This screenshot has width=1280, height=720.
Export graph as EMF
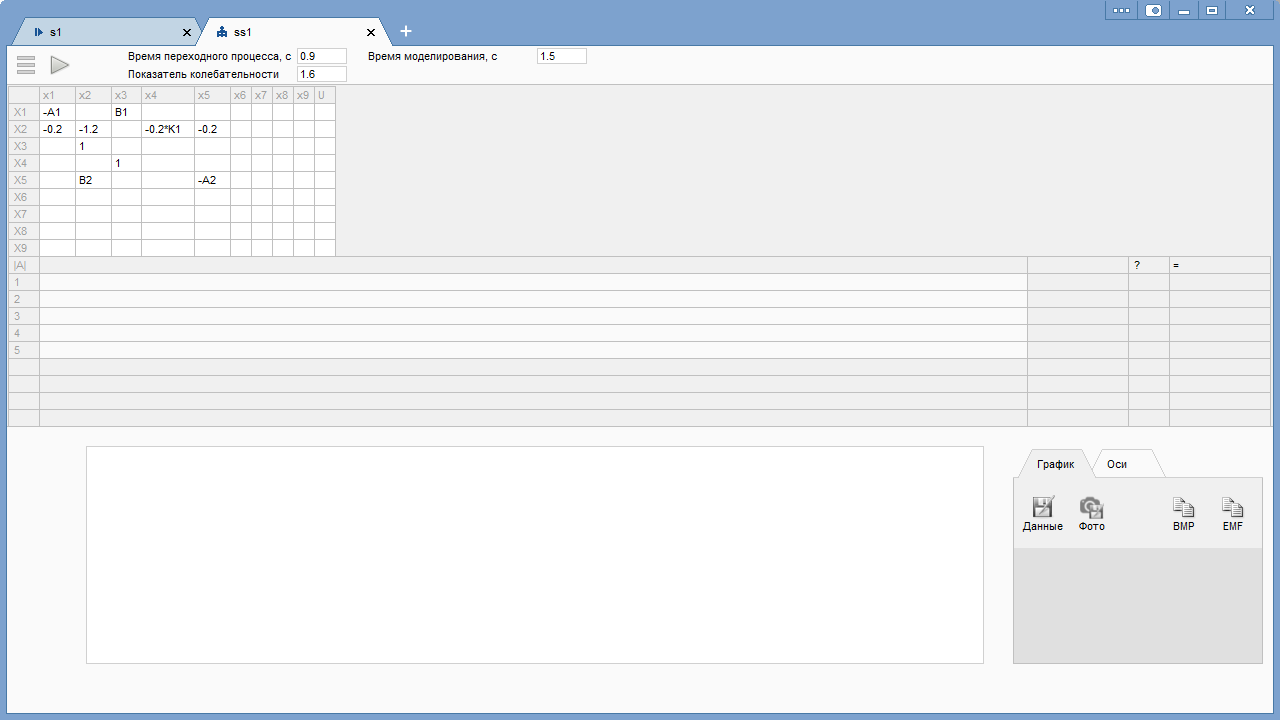pyautogui.click(x=1233, y=514)
